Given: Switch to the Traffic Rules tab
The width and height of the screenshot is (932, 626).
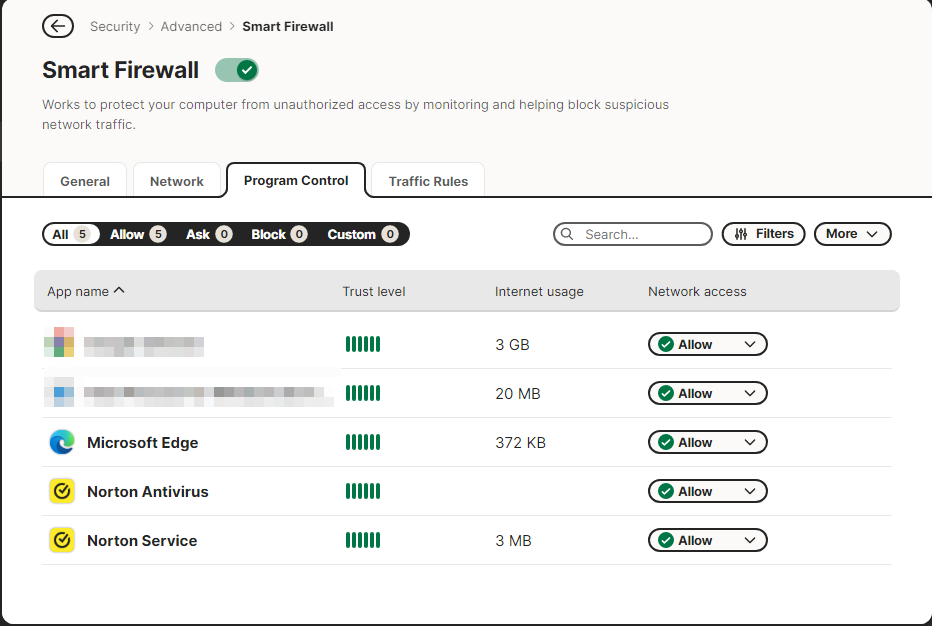Looking at the screenshot, I should [x=428, y=181].
